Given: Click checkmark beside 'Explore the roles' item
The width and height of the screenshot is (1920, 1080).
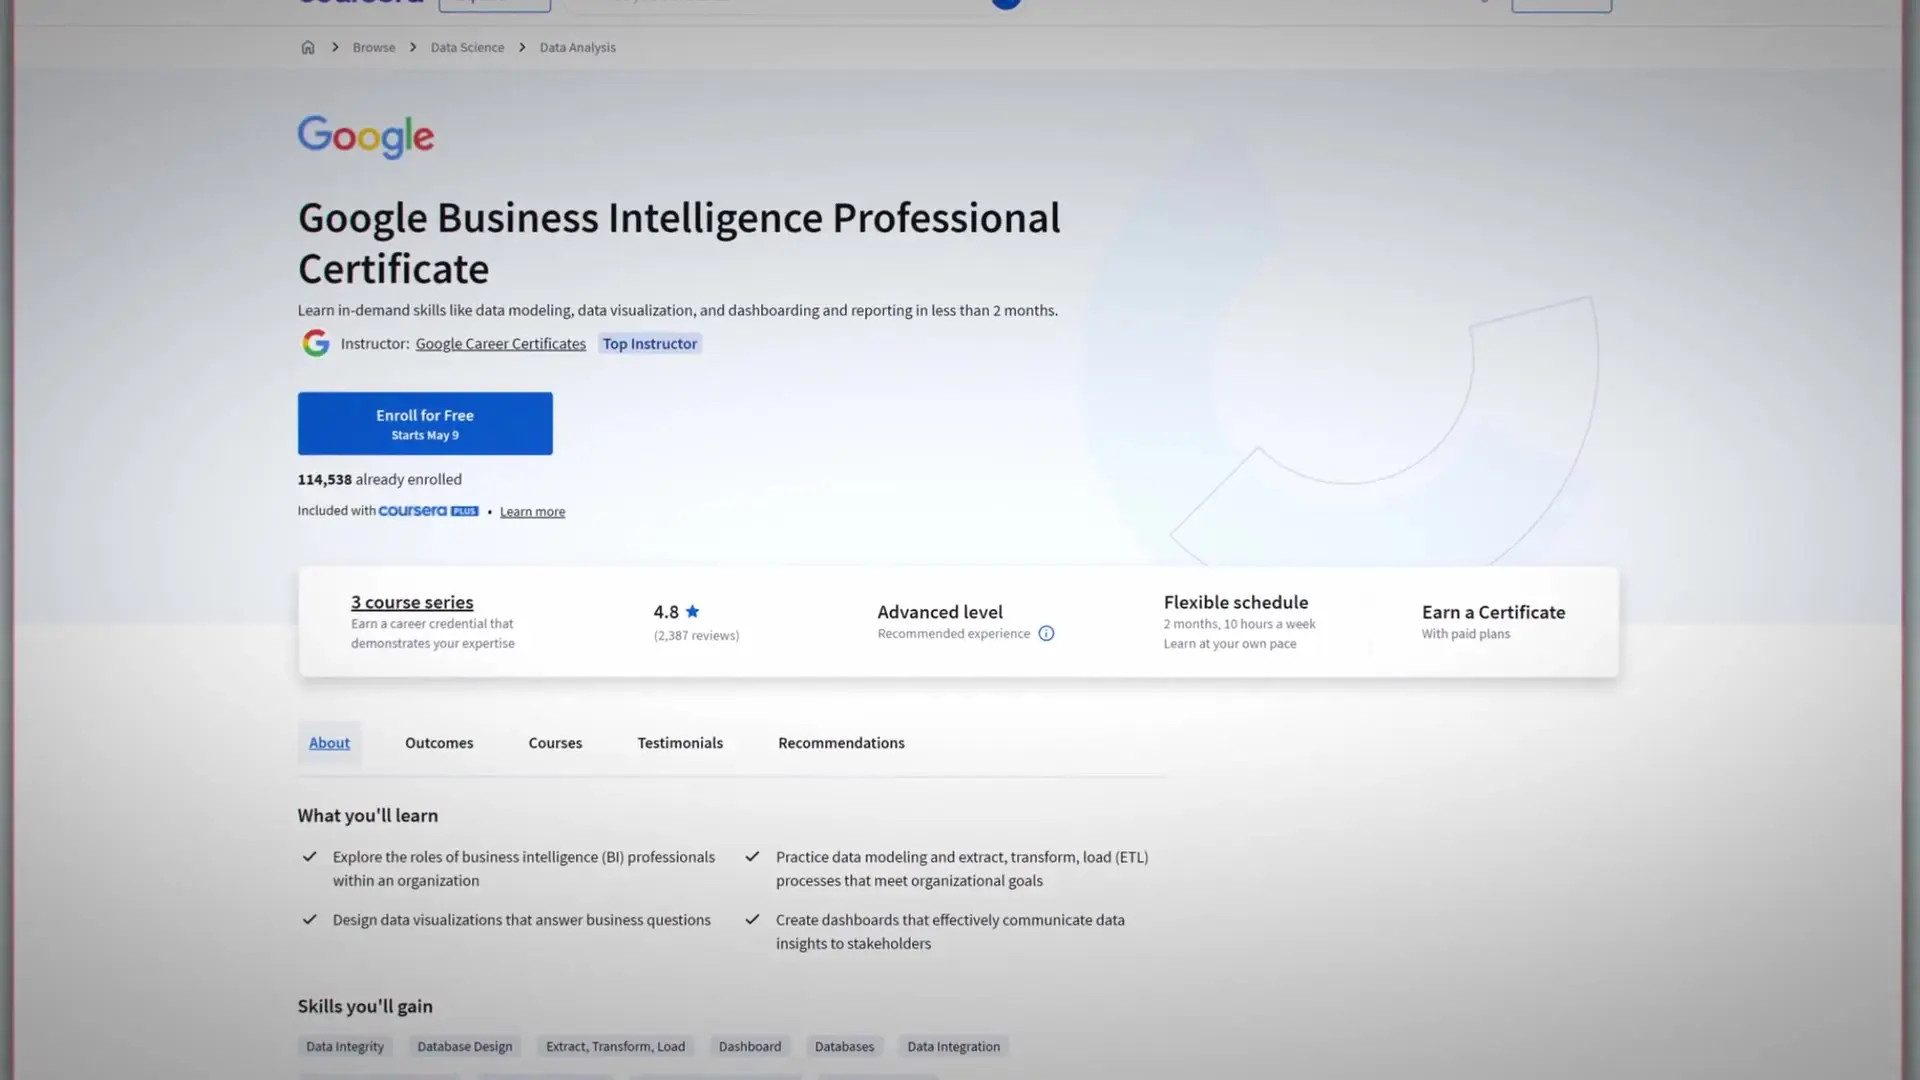Looking at the screenshot, I should tap(310, 857).
